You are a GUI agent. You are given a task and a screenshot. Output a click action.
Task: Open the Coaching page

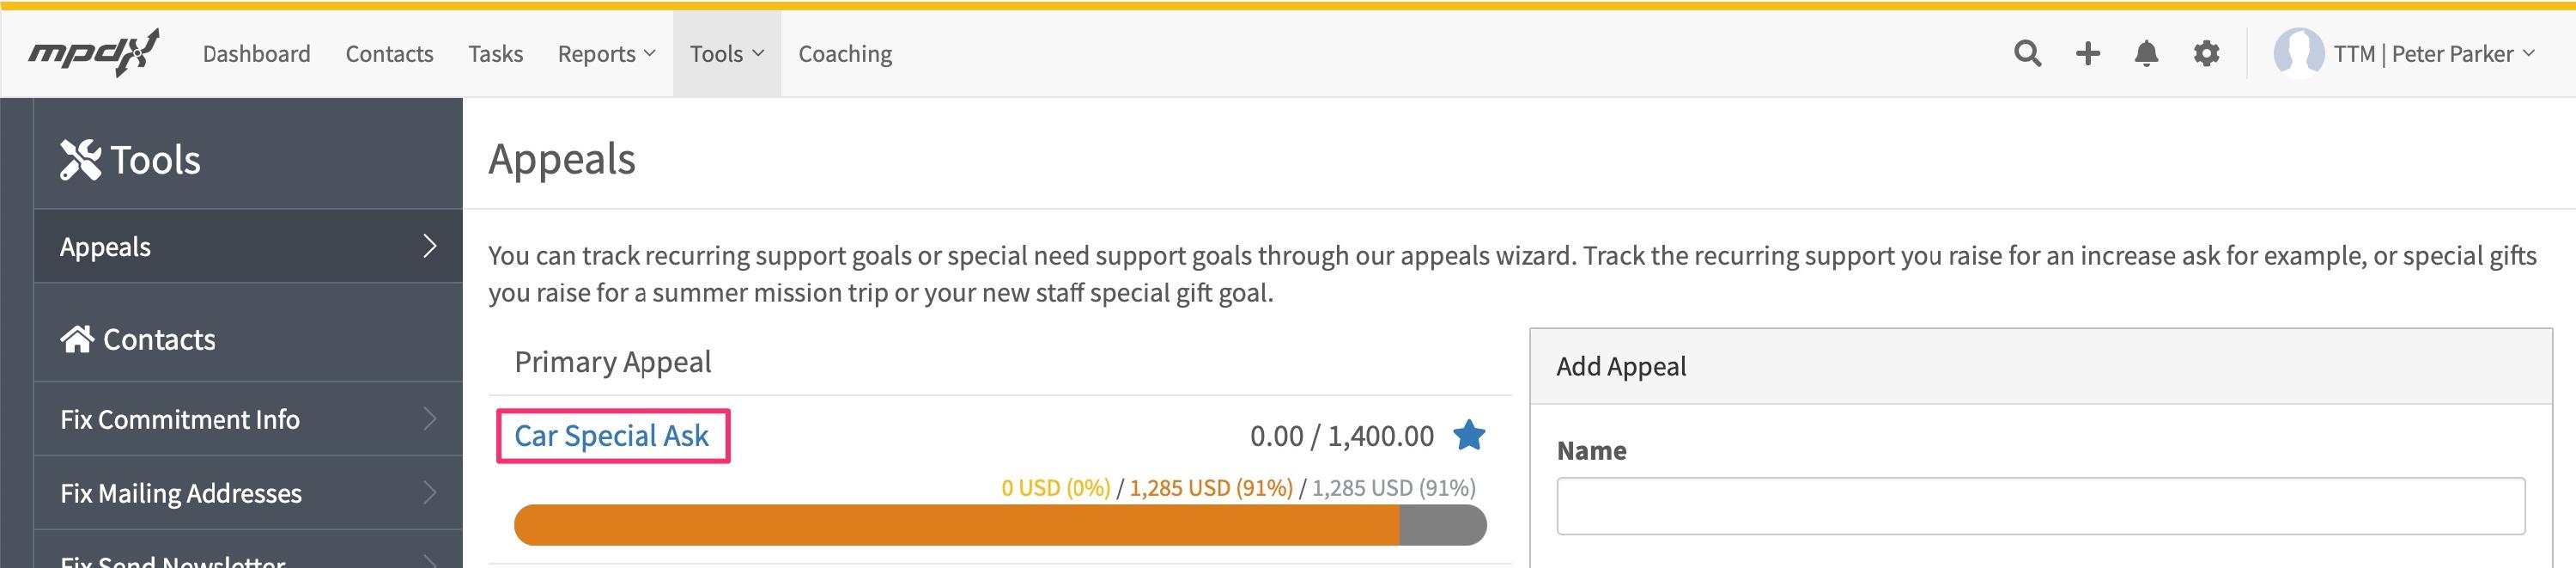(845, 54)
